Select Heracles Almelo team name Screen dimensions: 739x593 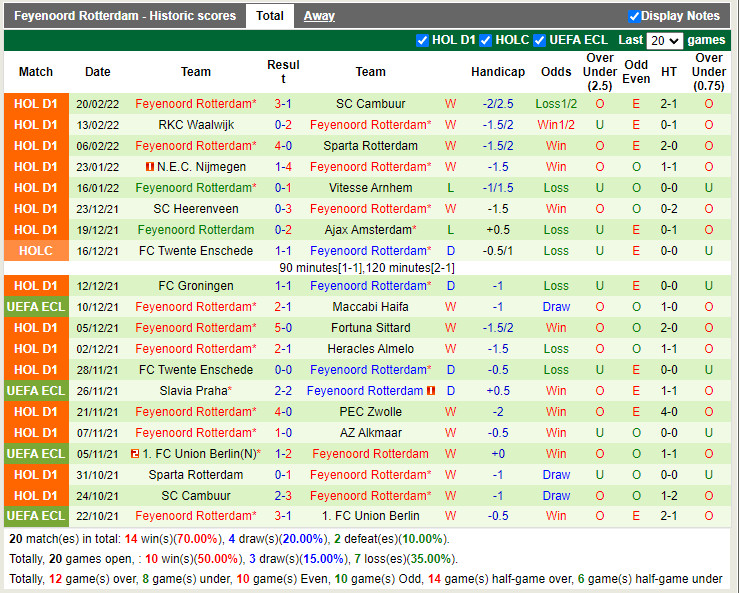[x=370, y=349]
